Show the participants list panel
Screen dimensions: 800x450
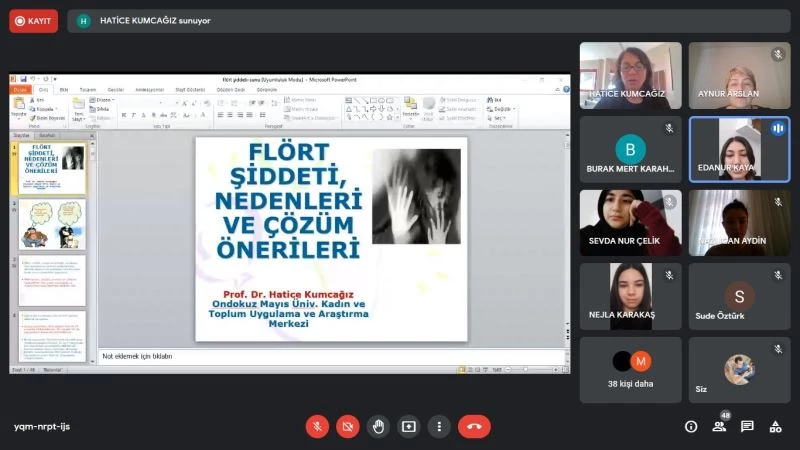719,426
